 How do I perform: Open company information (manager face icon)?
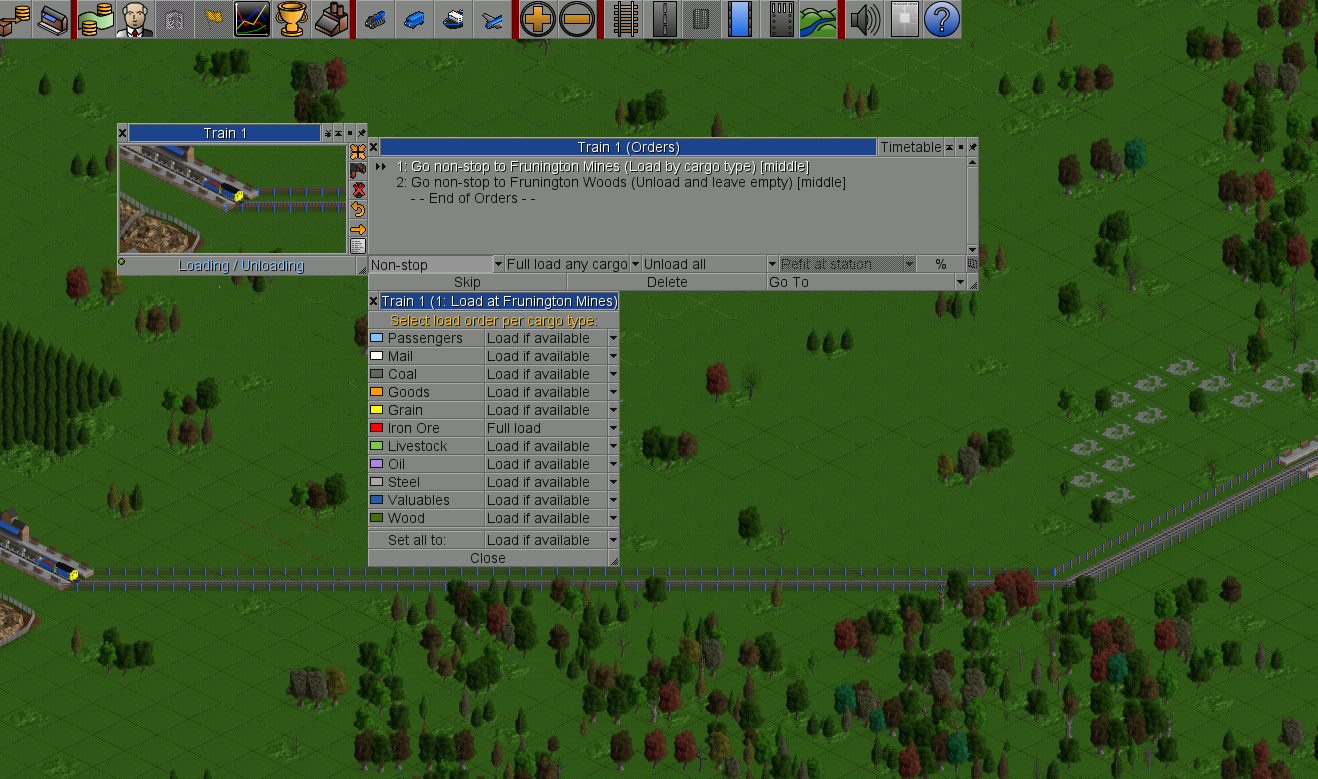pyautogui.click(x=134, y=19)
